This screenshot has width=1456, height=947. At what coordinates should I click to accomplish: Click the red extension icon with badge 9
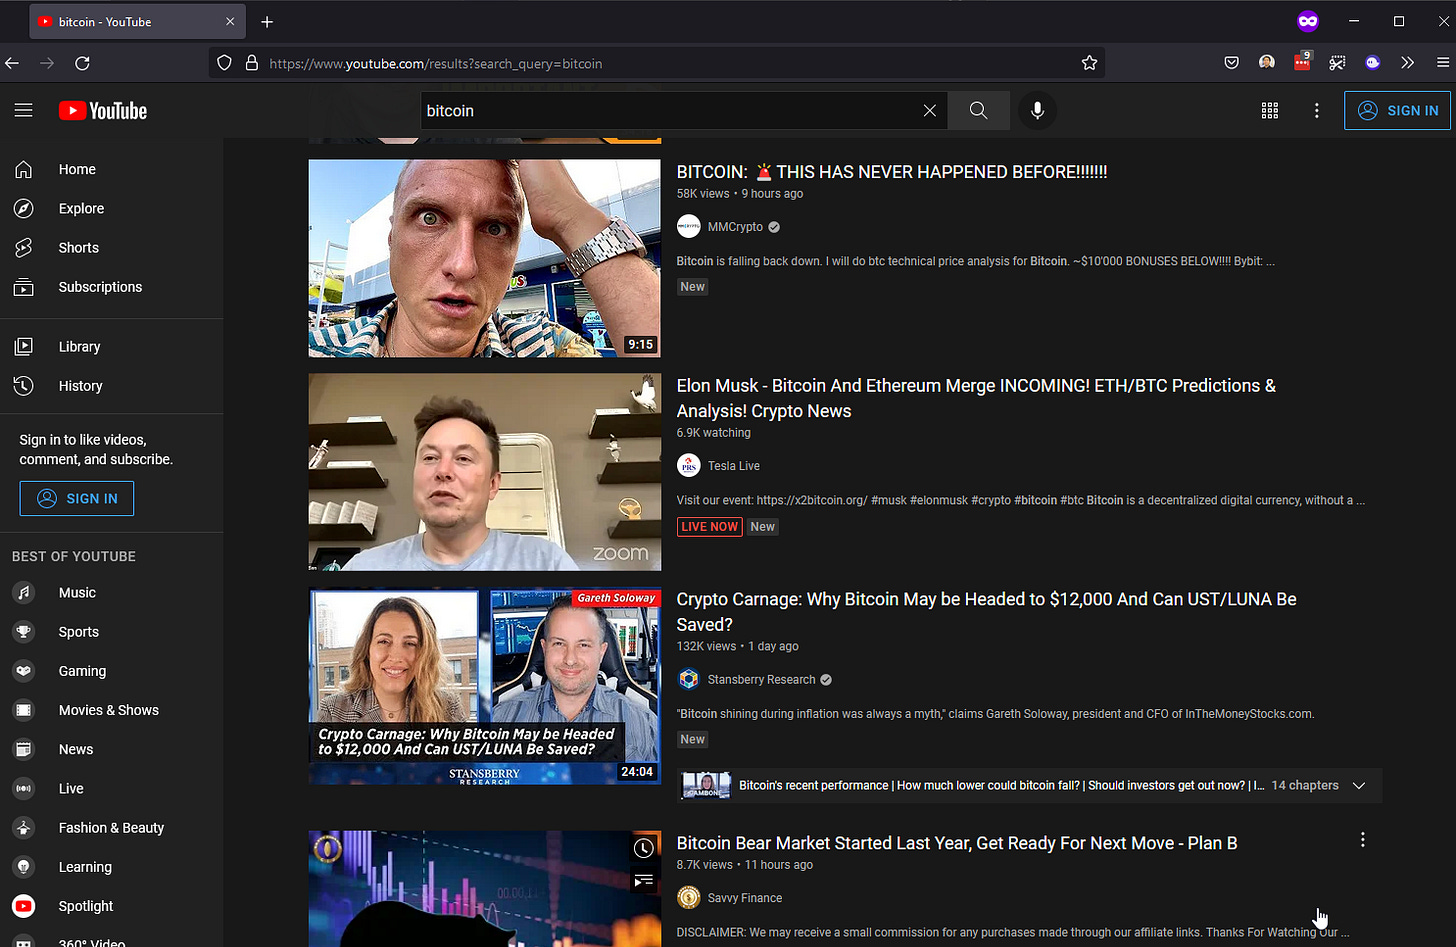(x=1302, y=62)
